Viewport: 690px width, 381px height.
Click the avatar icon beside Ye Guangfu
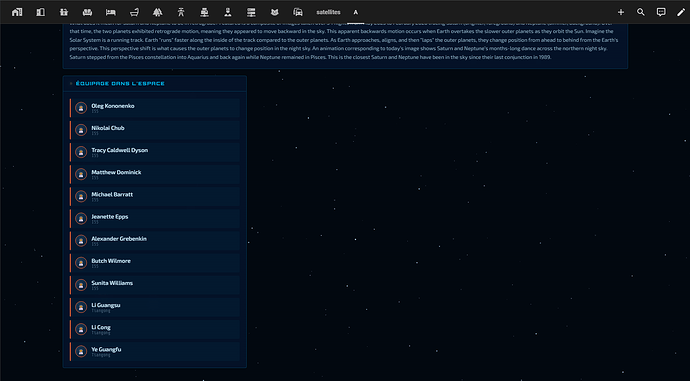coord(81,352)
